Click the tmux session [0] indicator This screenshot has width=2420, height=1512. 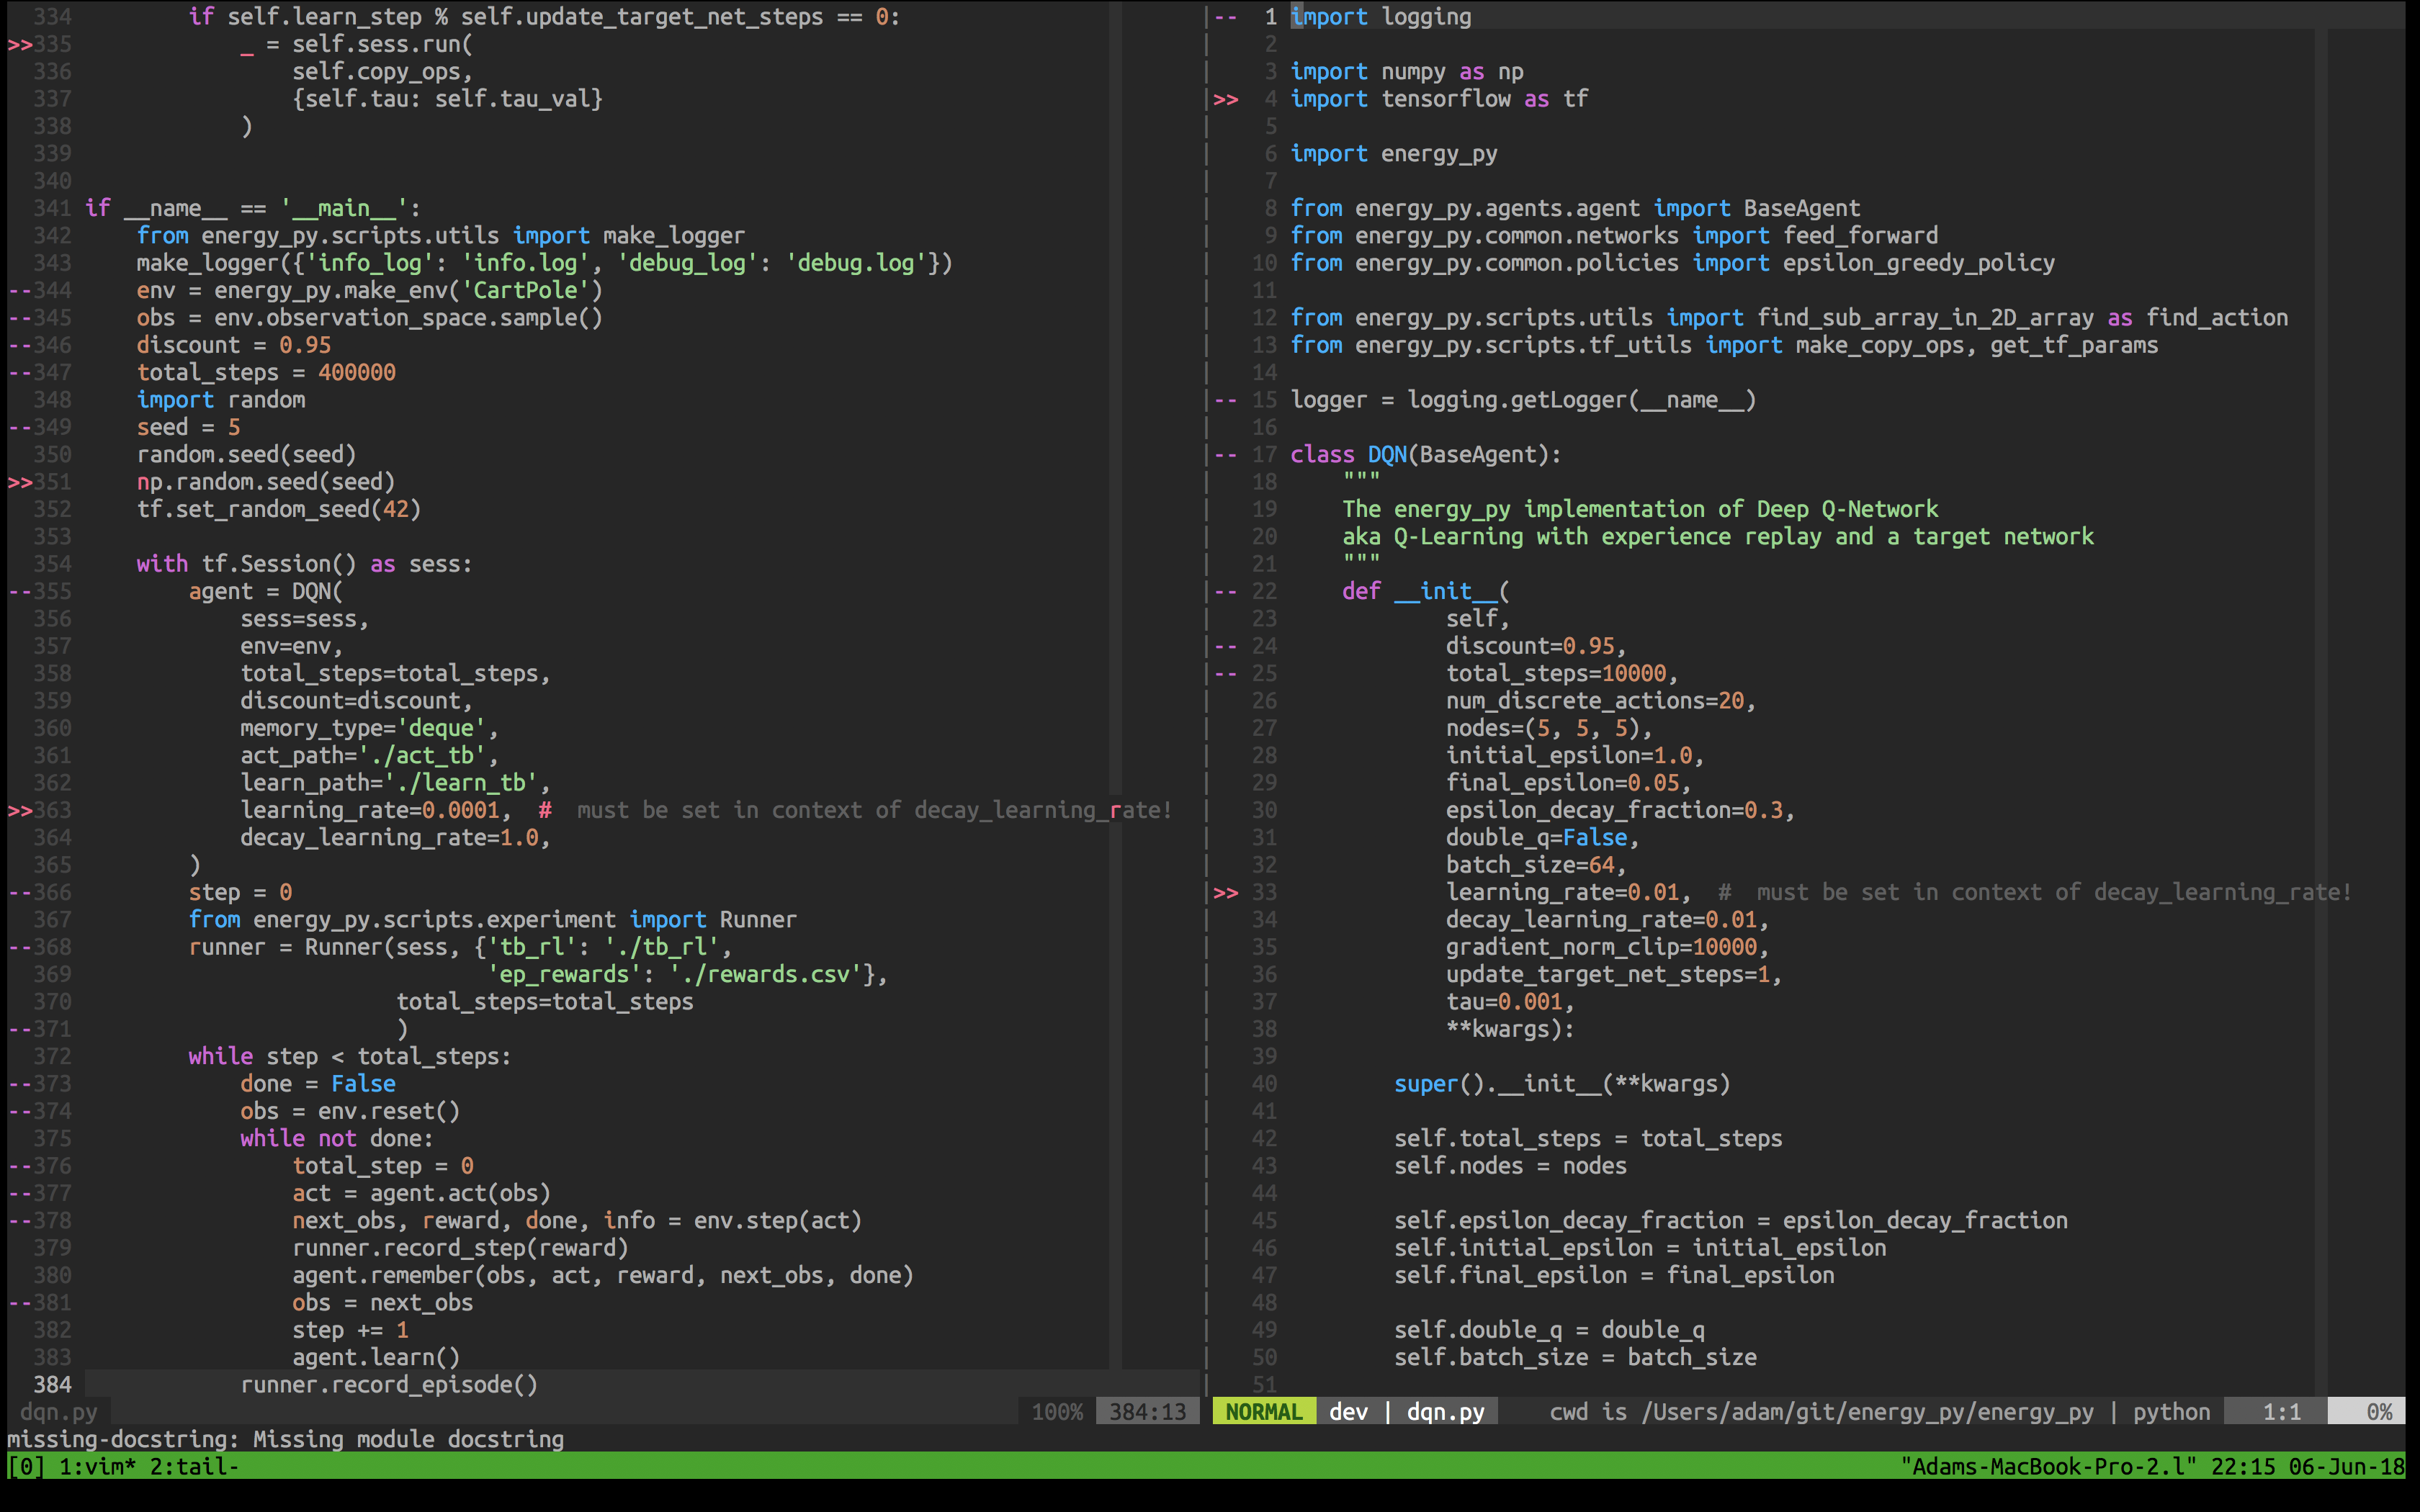(x=26, y=1467)
